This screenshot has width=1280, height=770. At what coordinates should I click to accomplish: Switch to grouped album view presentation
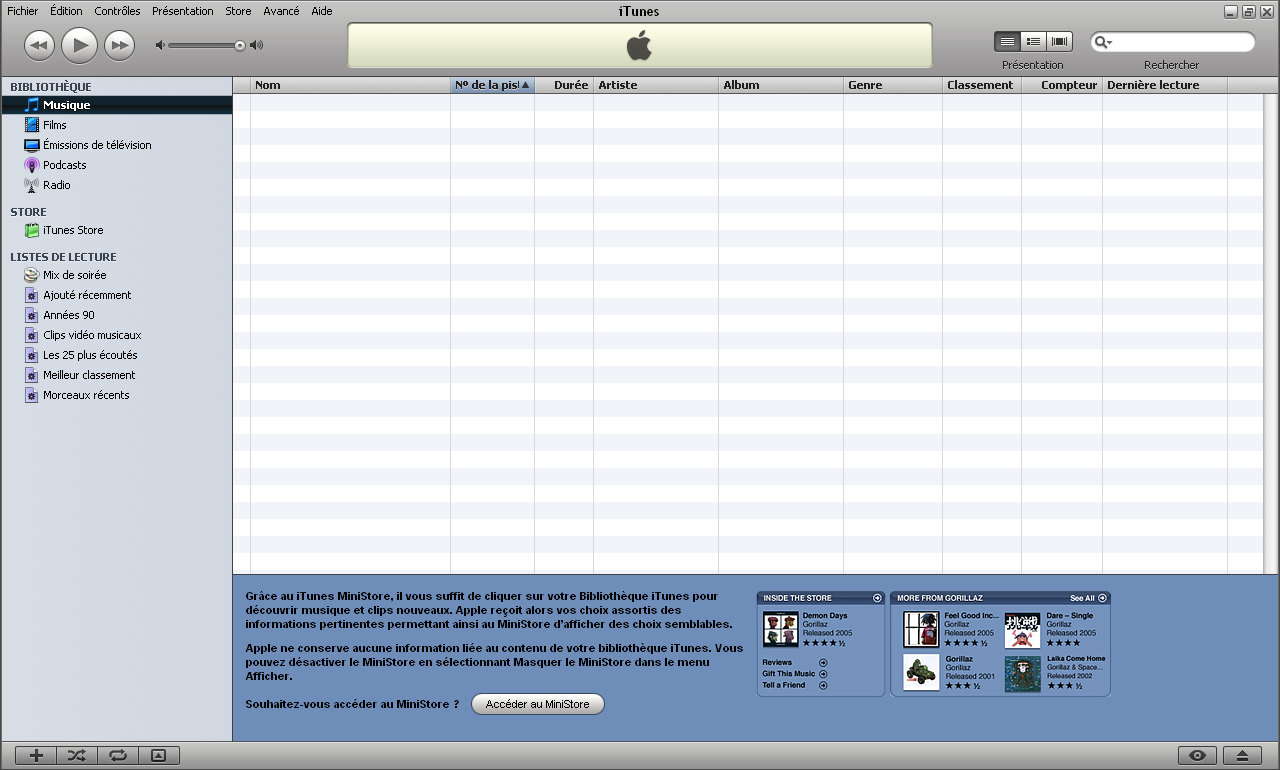(x=1034, y=41)
